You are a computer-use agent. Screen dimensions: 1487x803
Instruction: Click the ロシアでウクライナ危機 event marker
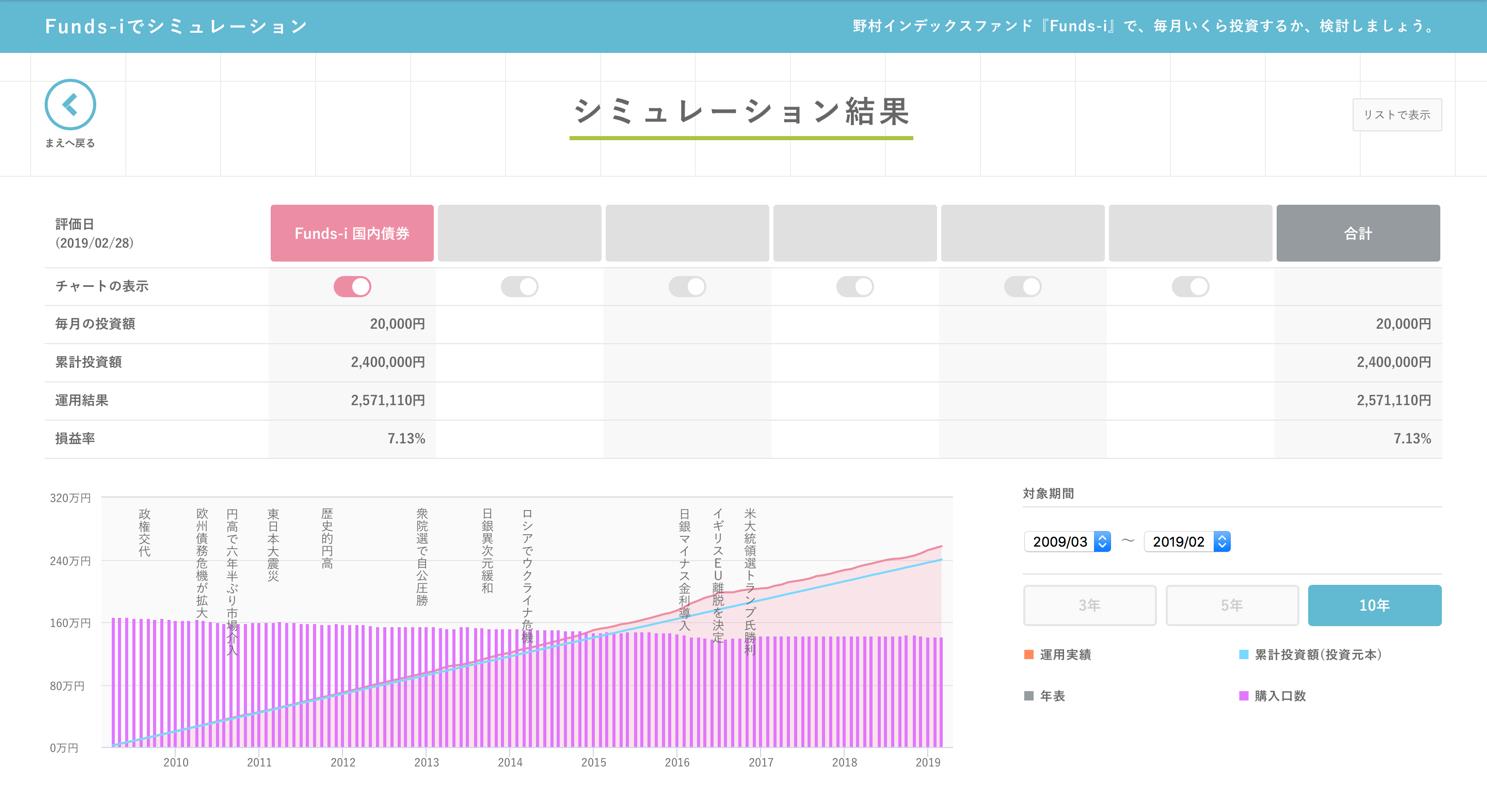pos(527,576)
